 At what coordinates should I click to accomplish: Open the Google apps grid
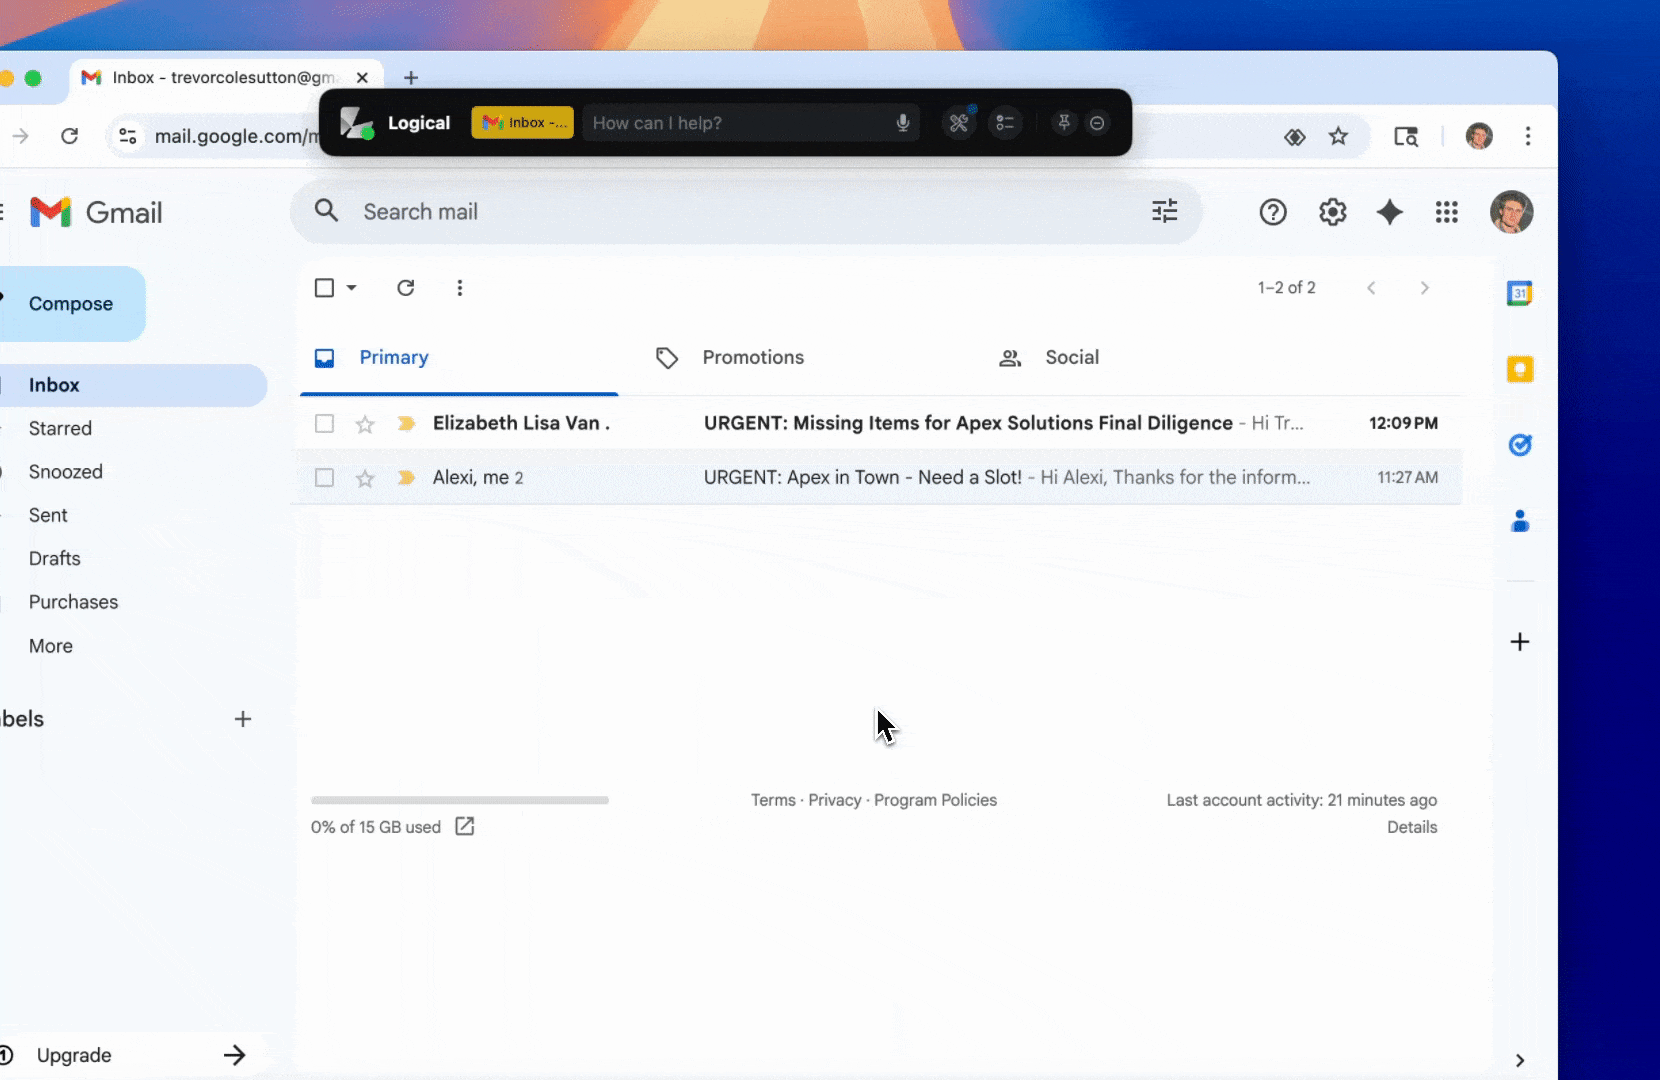pos(1446,212)
